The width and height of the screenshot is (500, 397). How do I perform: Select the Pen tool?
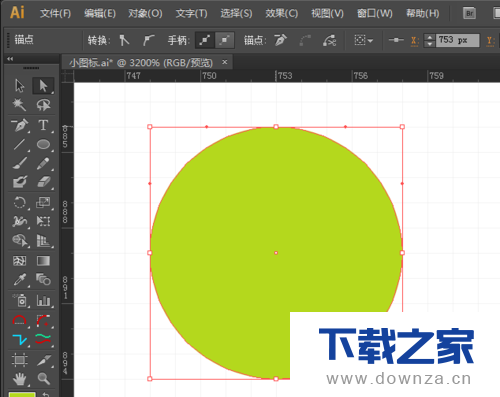pyautogui.click(x=20, y=125)
